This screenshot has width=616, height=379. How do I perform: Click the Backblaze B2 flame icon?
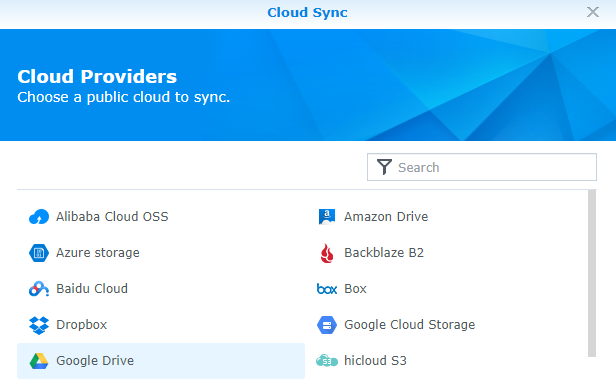pos(327,253)
